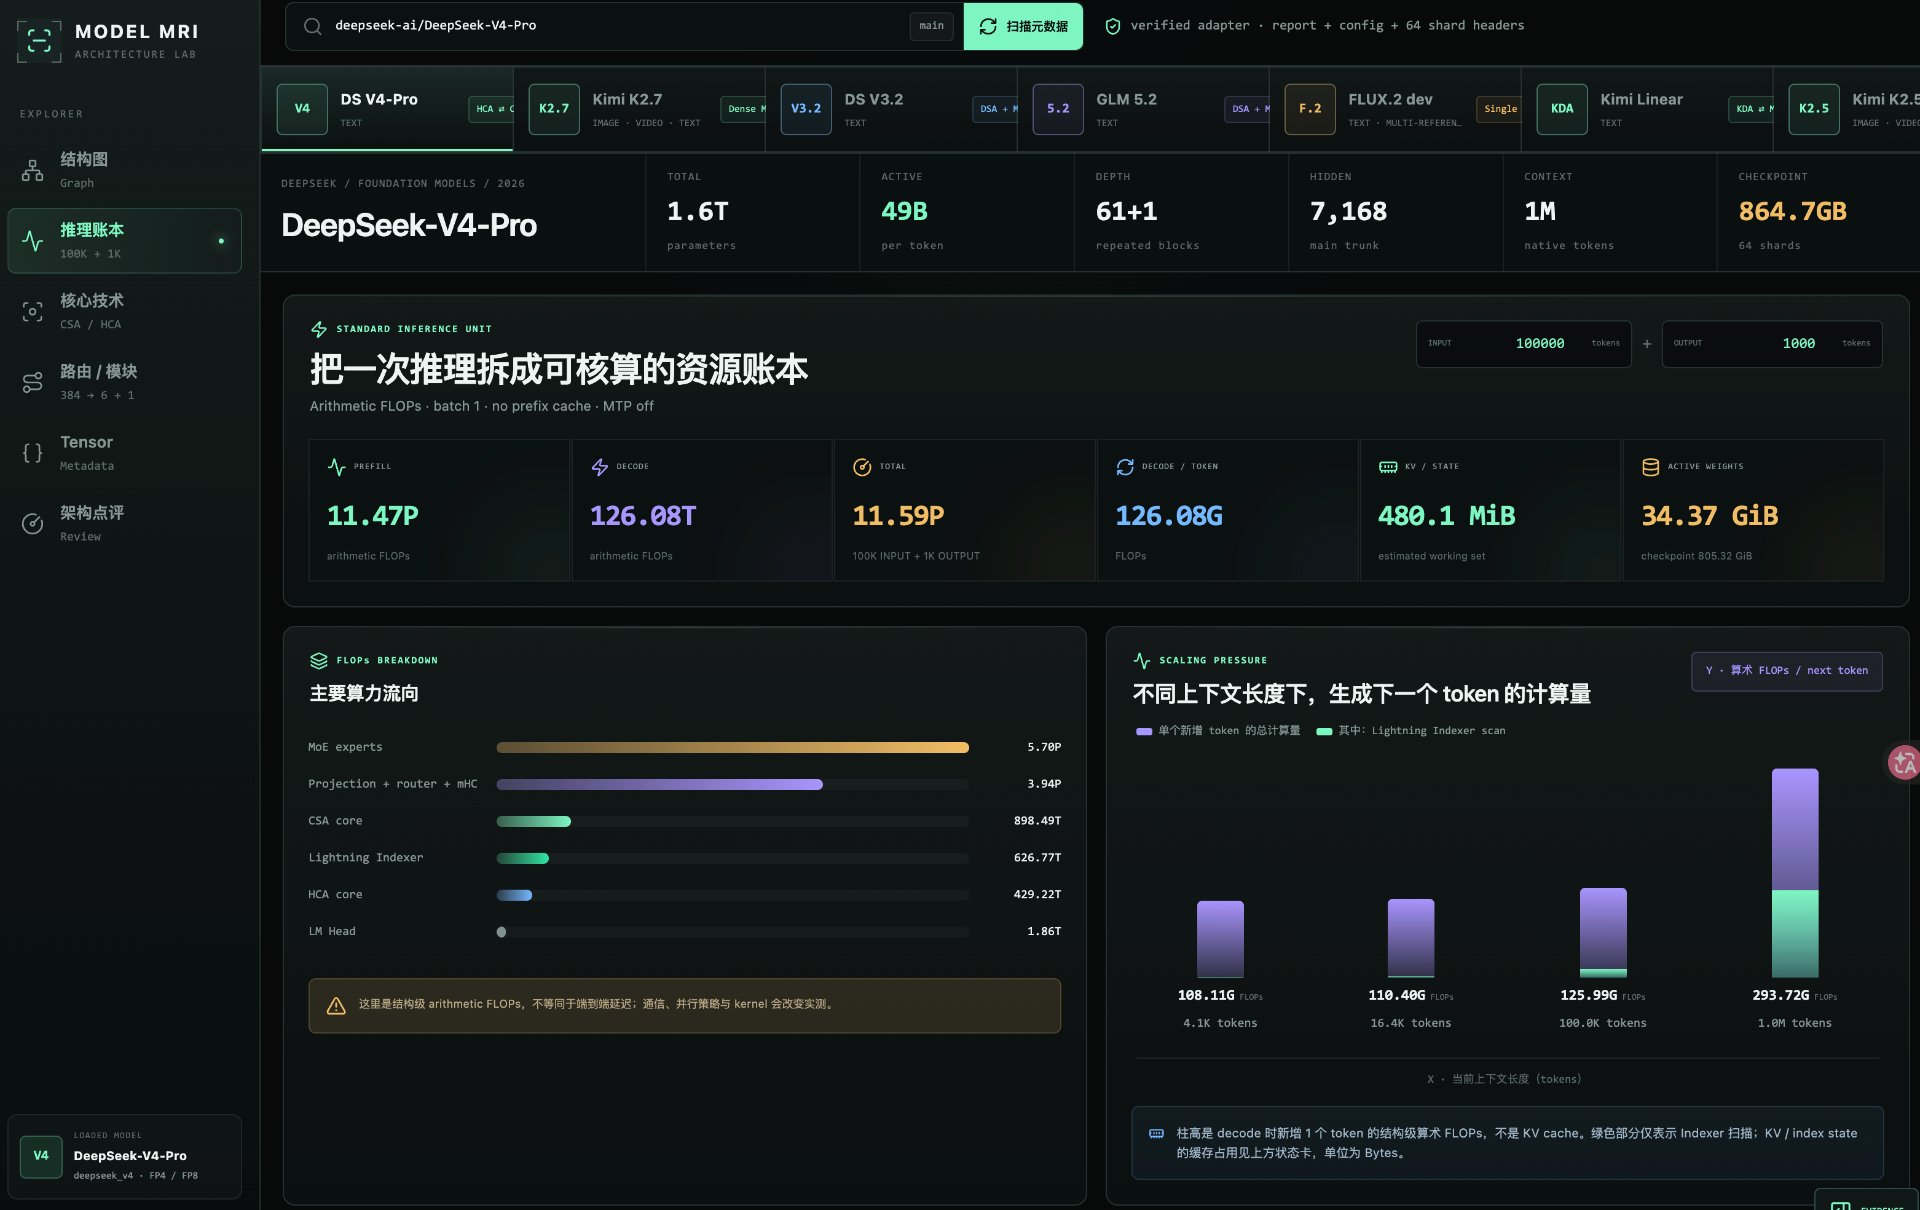Screen dimensions: 1920x1210
Task: Click the input tokens field 100000
Action: [1523, 344]
